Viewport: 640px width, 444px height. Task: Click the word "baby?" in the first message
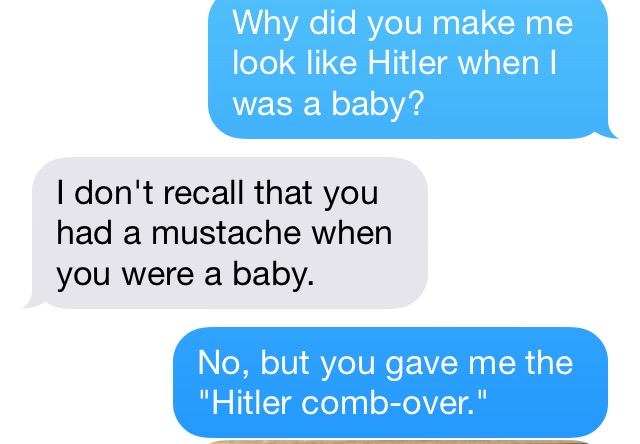pos(378,105)
